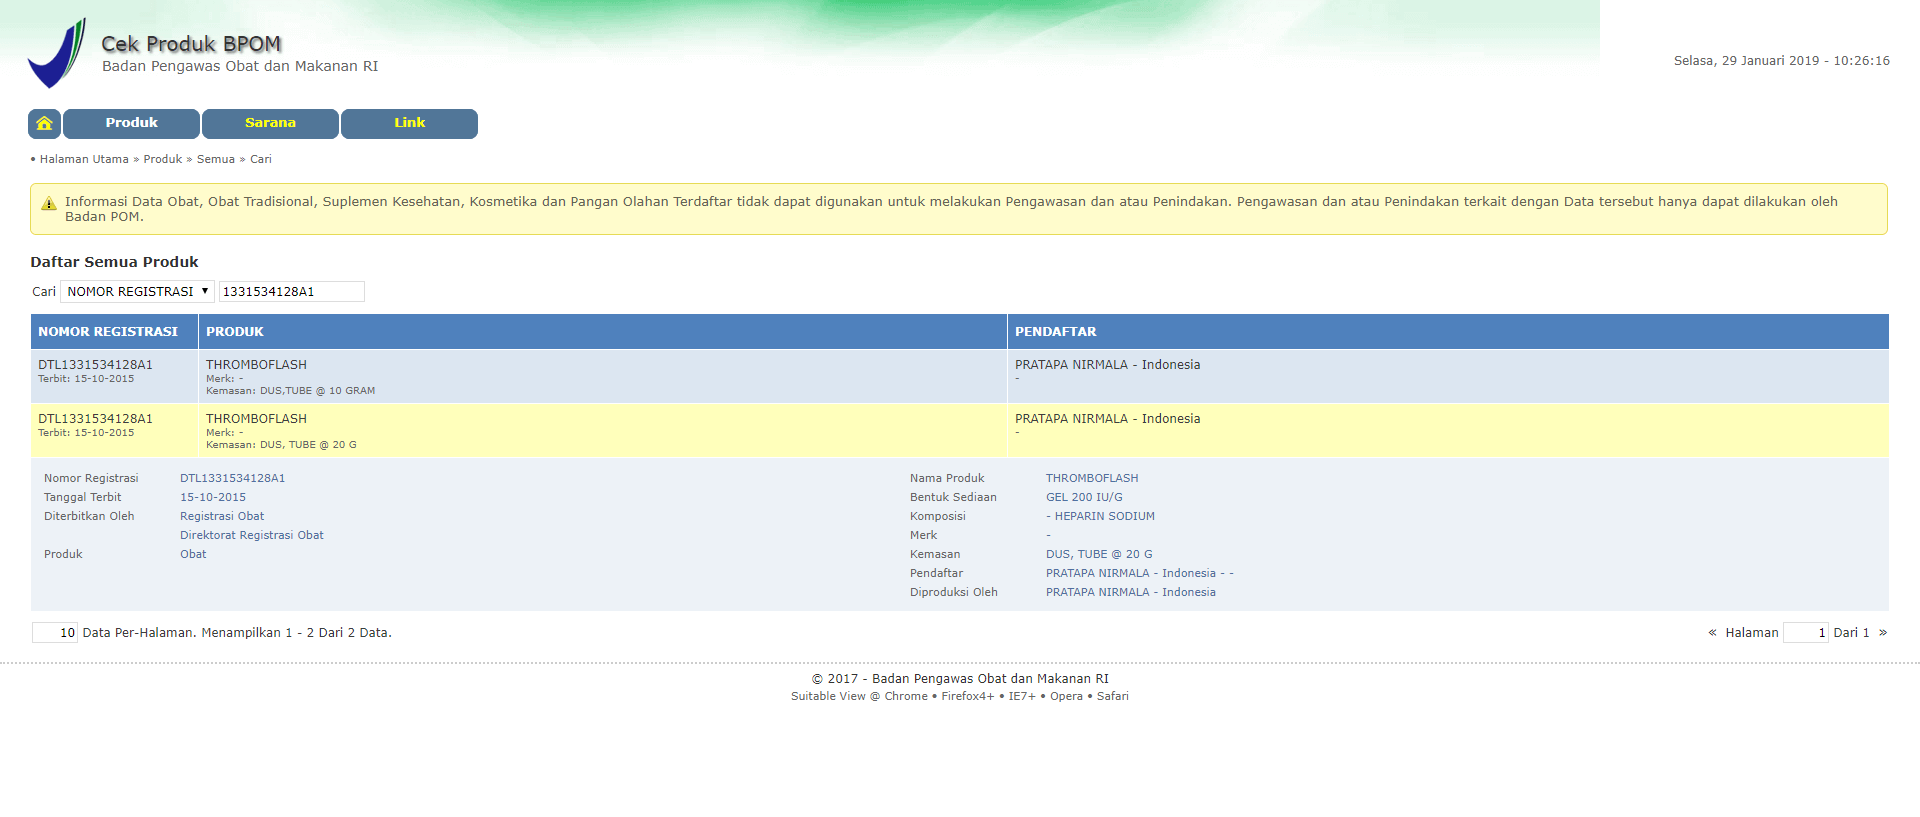Click the Diproduksi Oleh PRATAPA NIRMALA value
Viewport: 1920px width, 817px height.
1131,592
